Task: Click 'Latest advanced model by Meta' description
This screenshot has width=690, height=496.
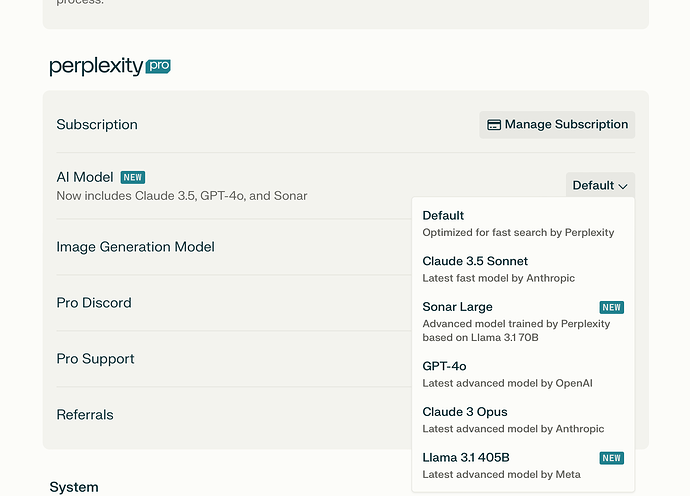Action: 502,474
